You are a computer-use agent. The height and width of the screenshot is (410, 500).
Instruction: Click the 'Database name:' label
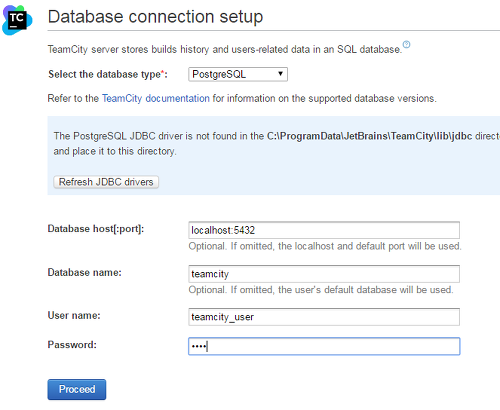pos(85,272)
